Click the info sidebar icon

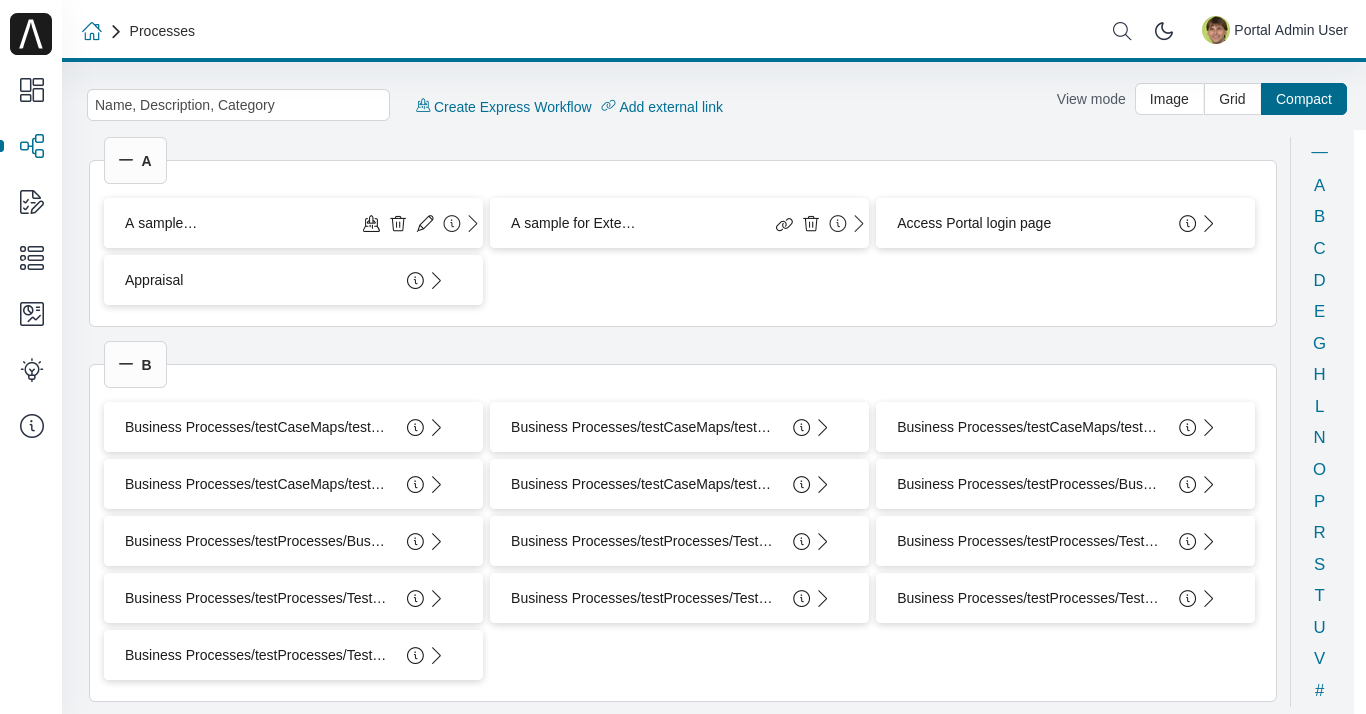[32, 426]
